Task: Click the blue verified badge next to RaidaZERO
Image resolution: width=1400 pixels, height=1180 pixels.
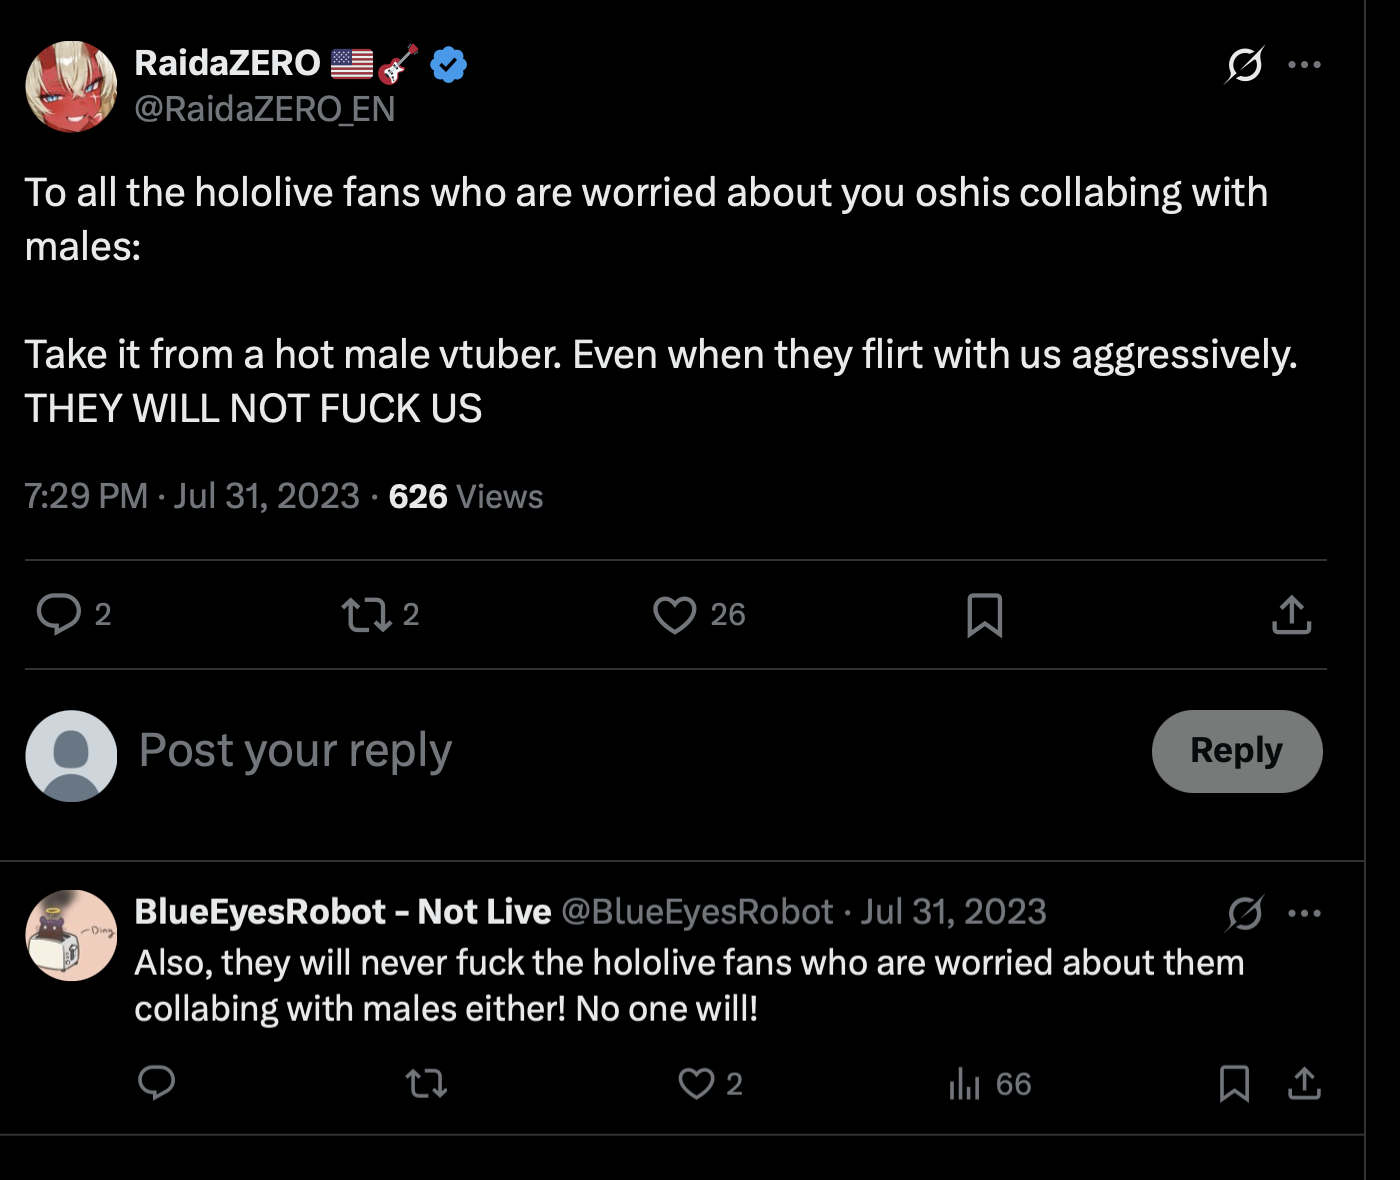Action: coord(449,64)
